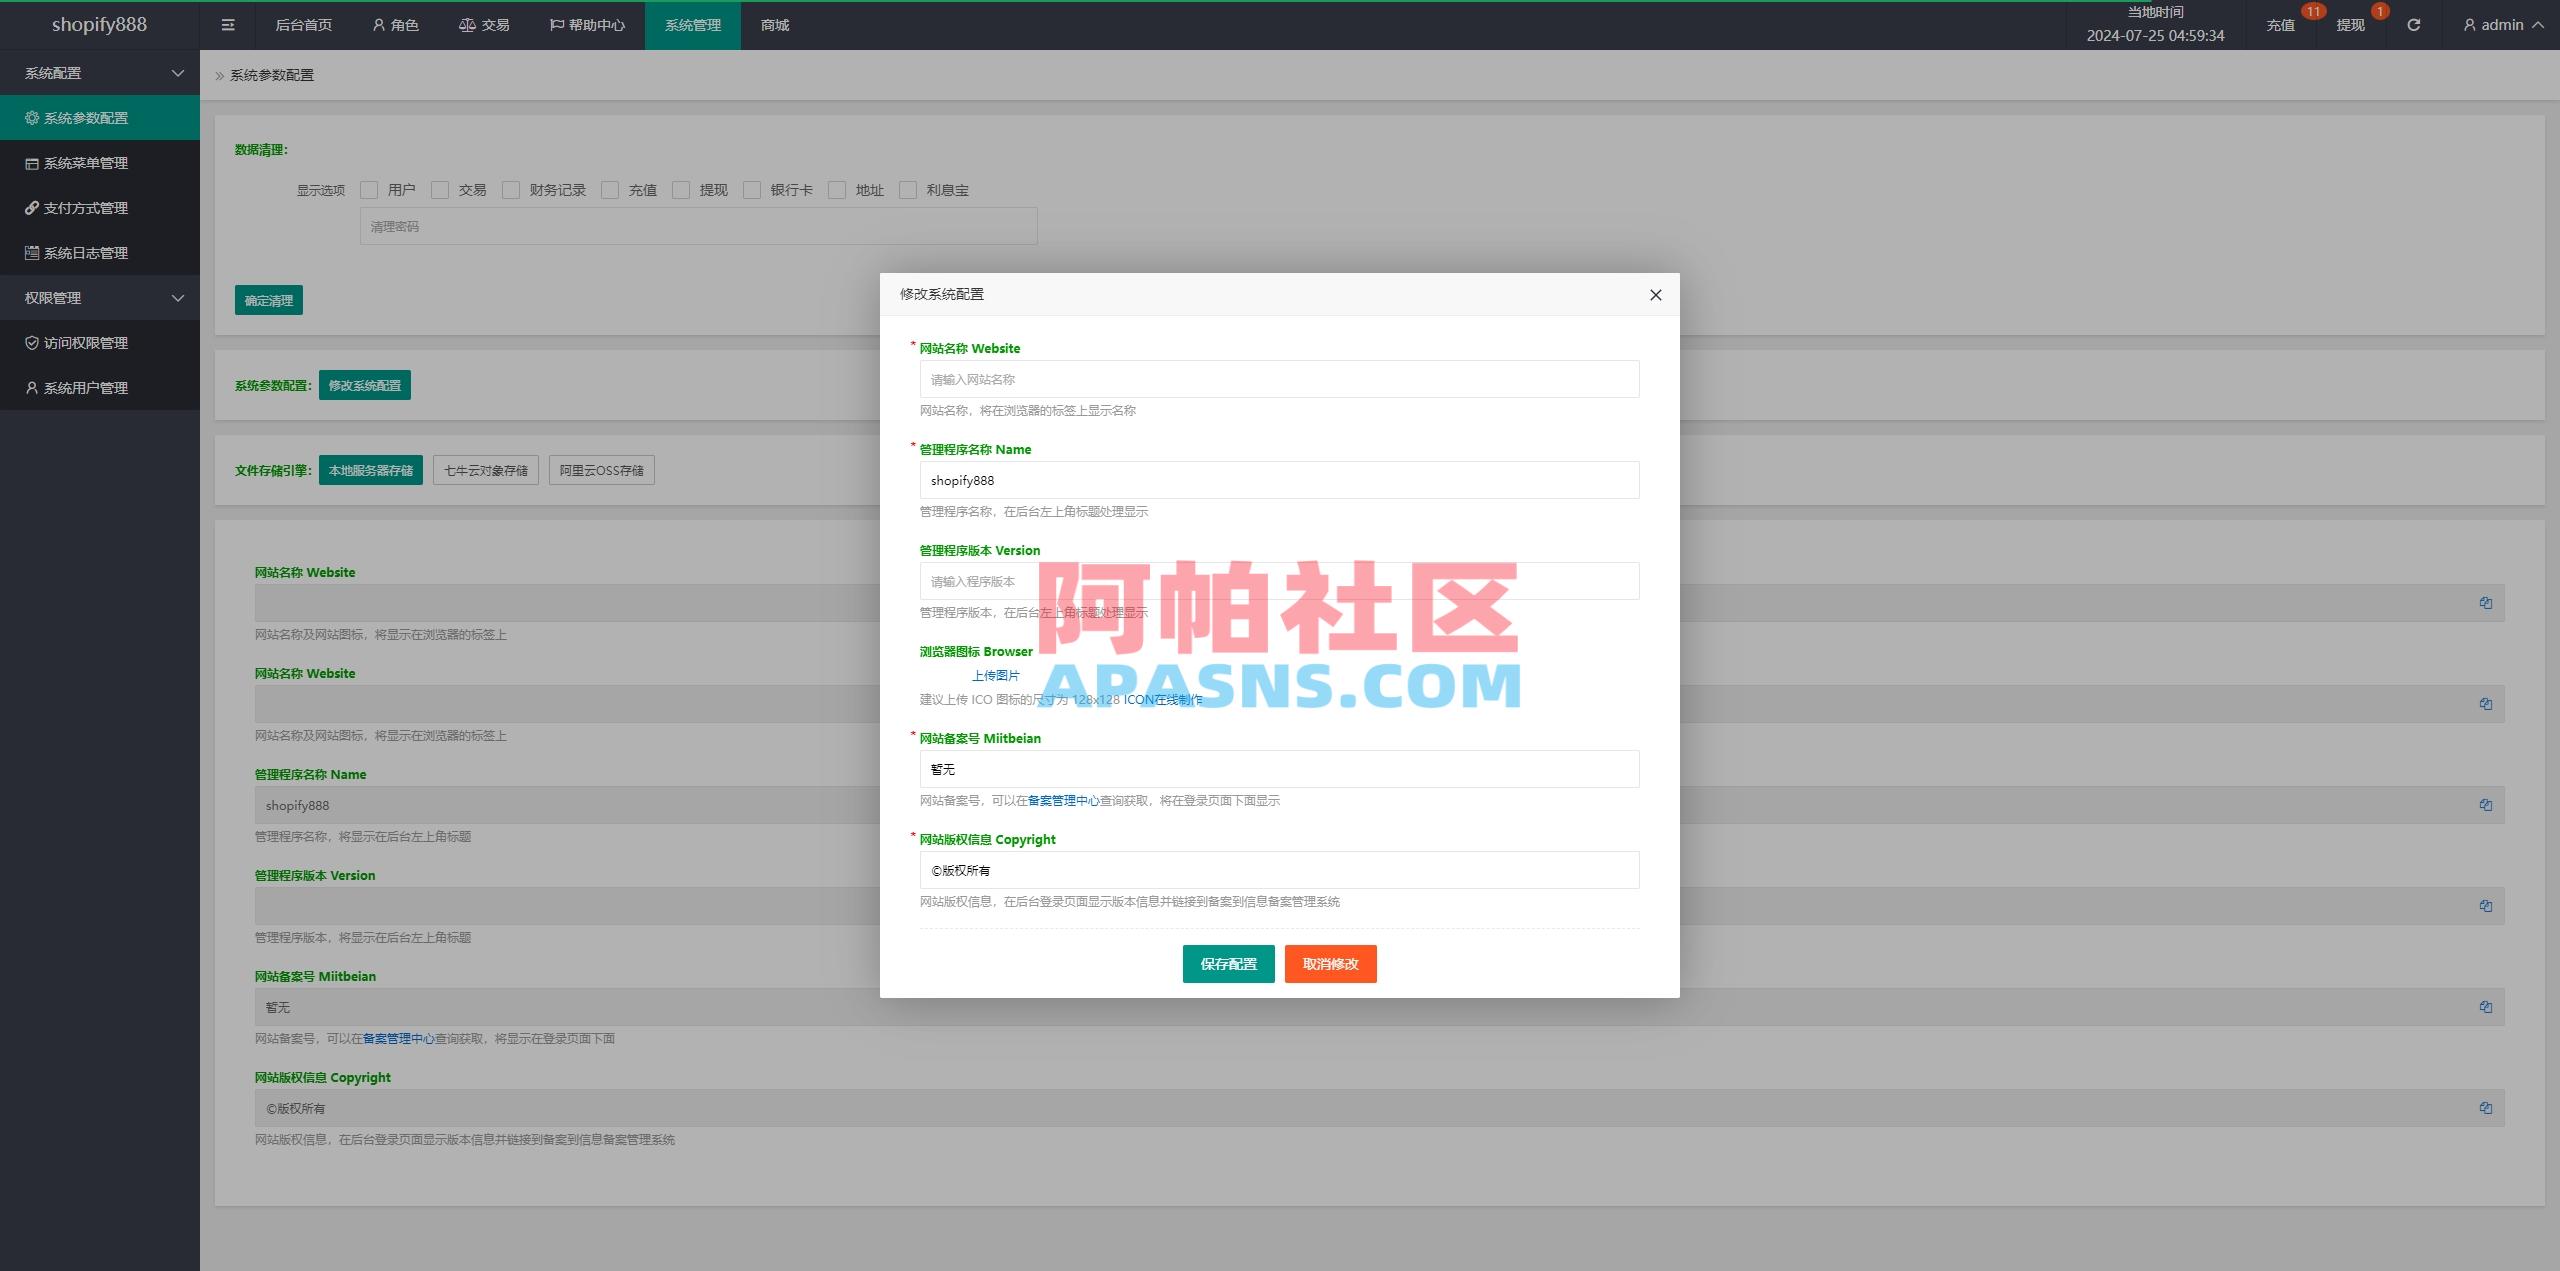Switch to the 商城 menu tab

coord(775,24)
